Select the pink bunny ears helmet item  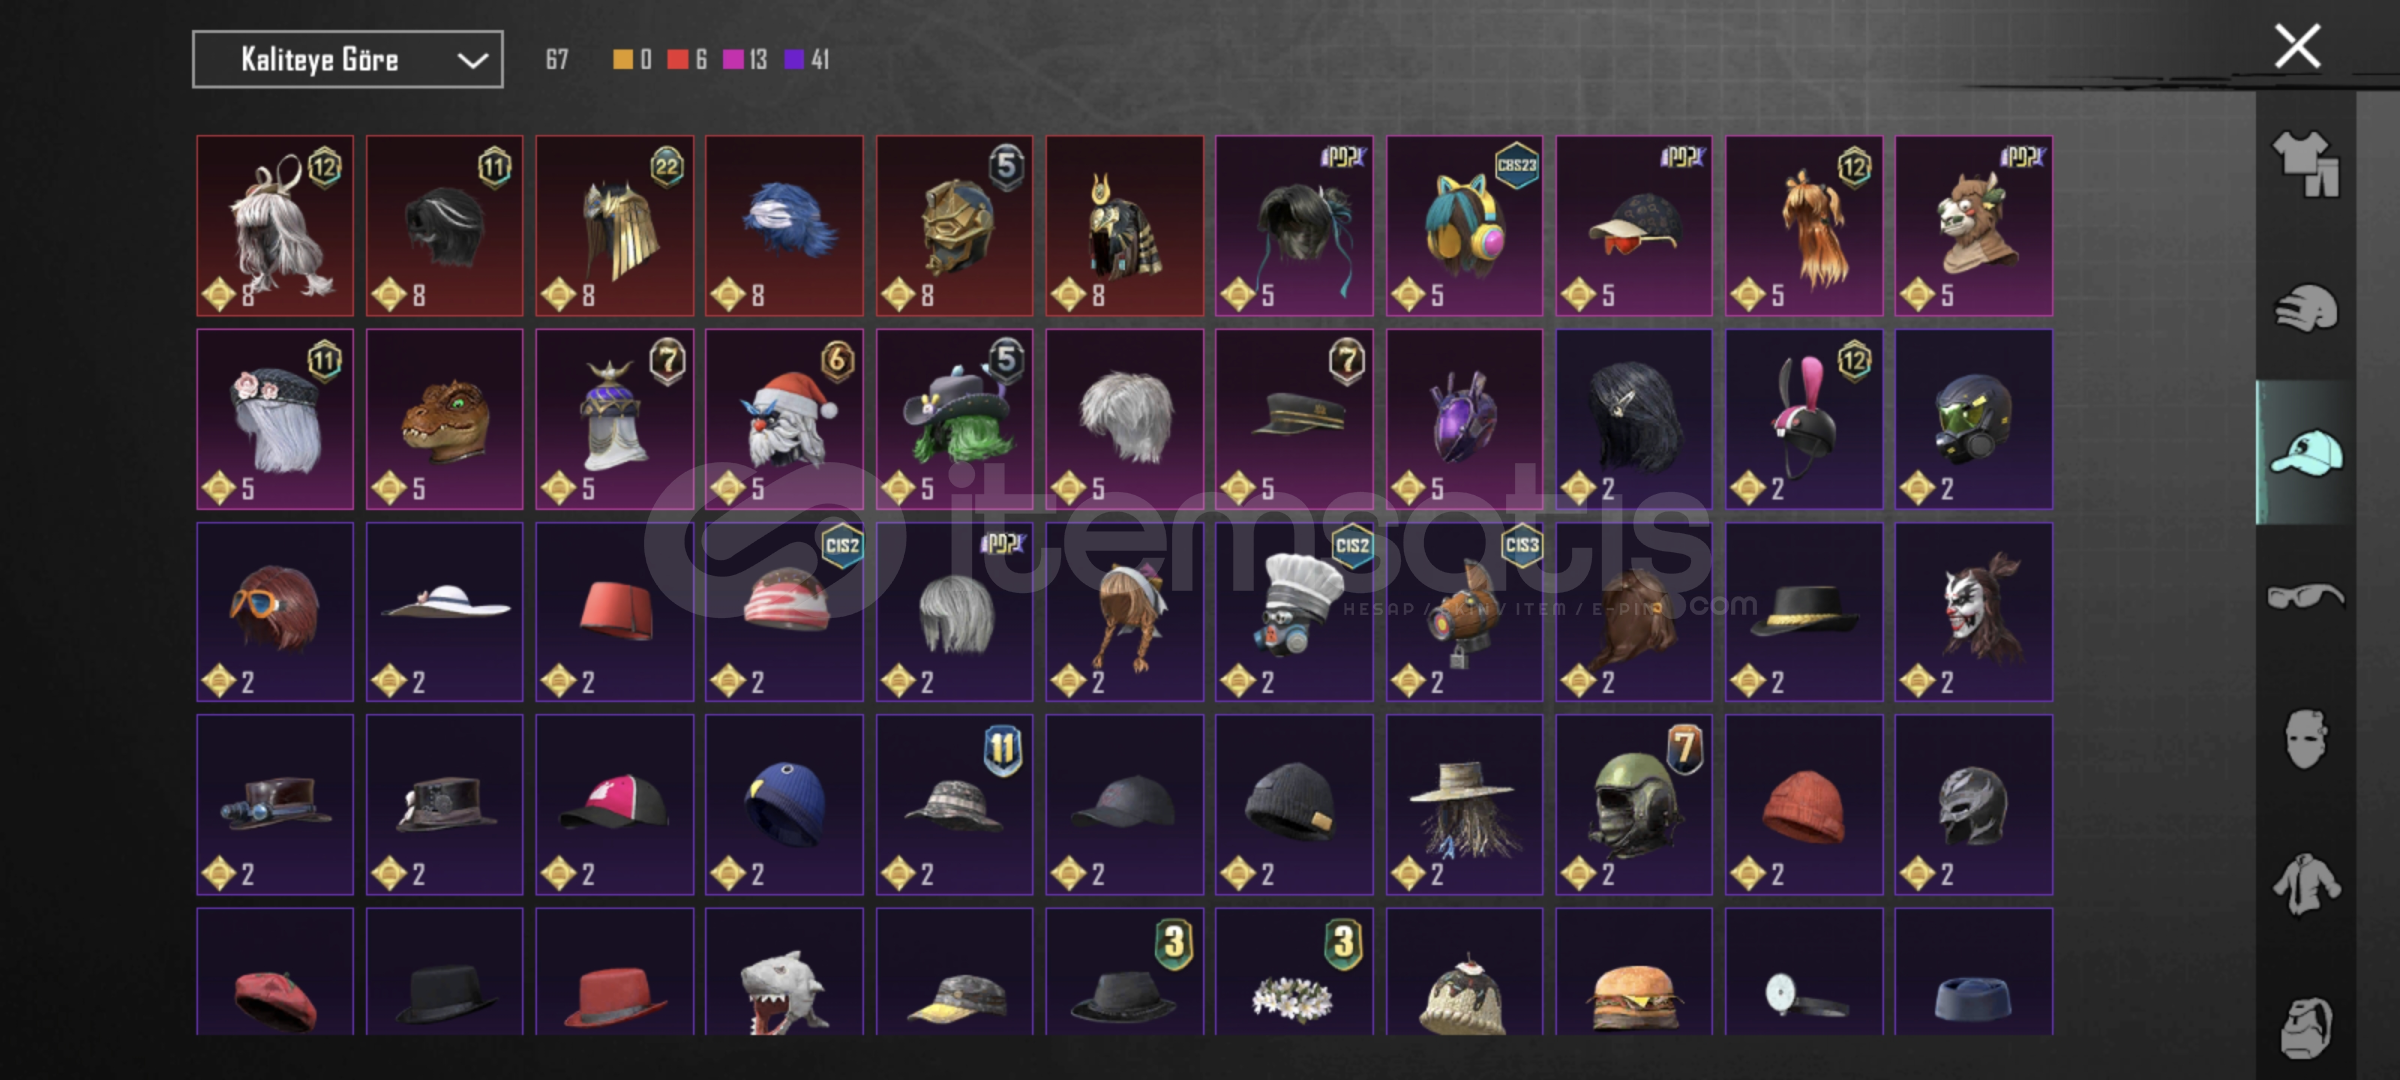(1804, 419)
